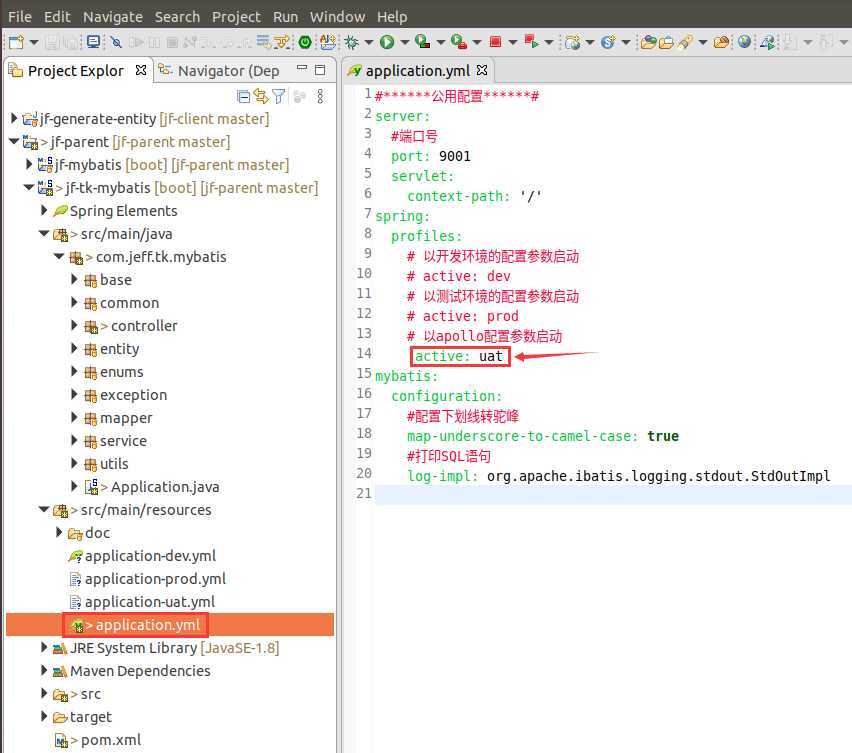Click the Open Type folder icon
852x753 pixels.
(x=648, y=42)
